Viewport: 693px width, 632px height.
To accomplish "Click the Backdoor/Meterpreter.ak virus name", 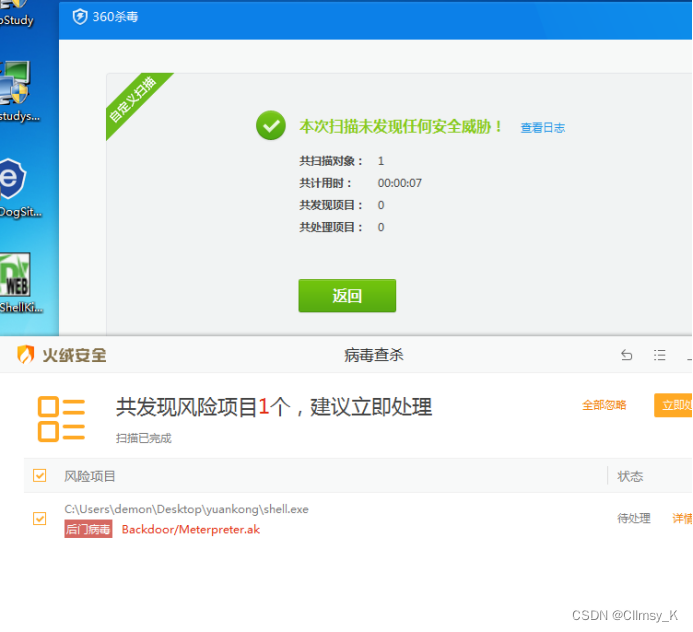I will [x=190, y=529].
